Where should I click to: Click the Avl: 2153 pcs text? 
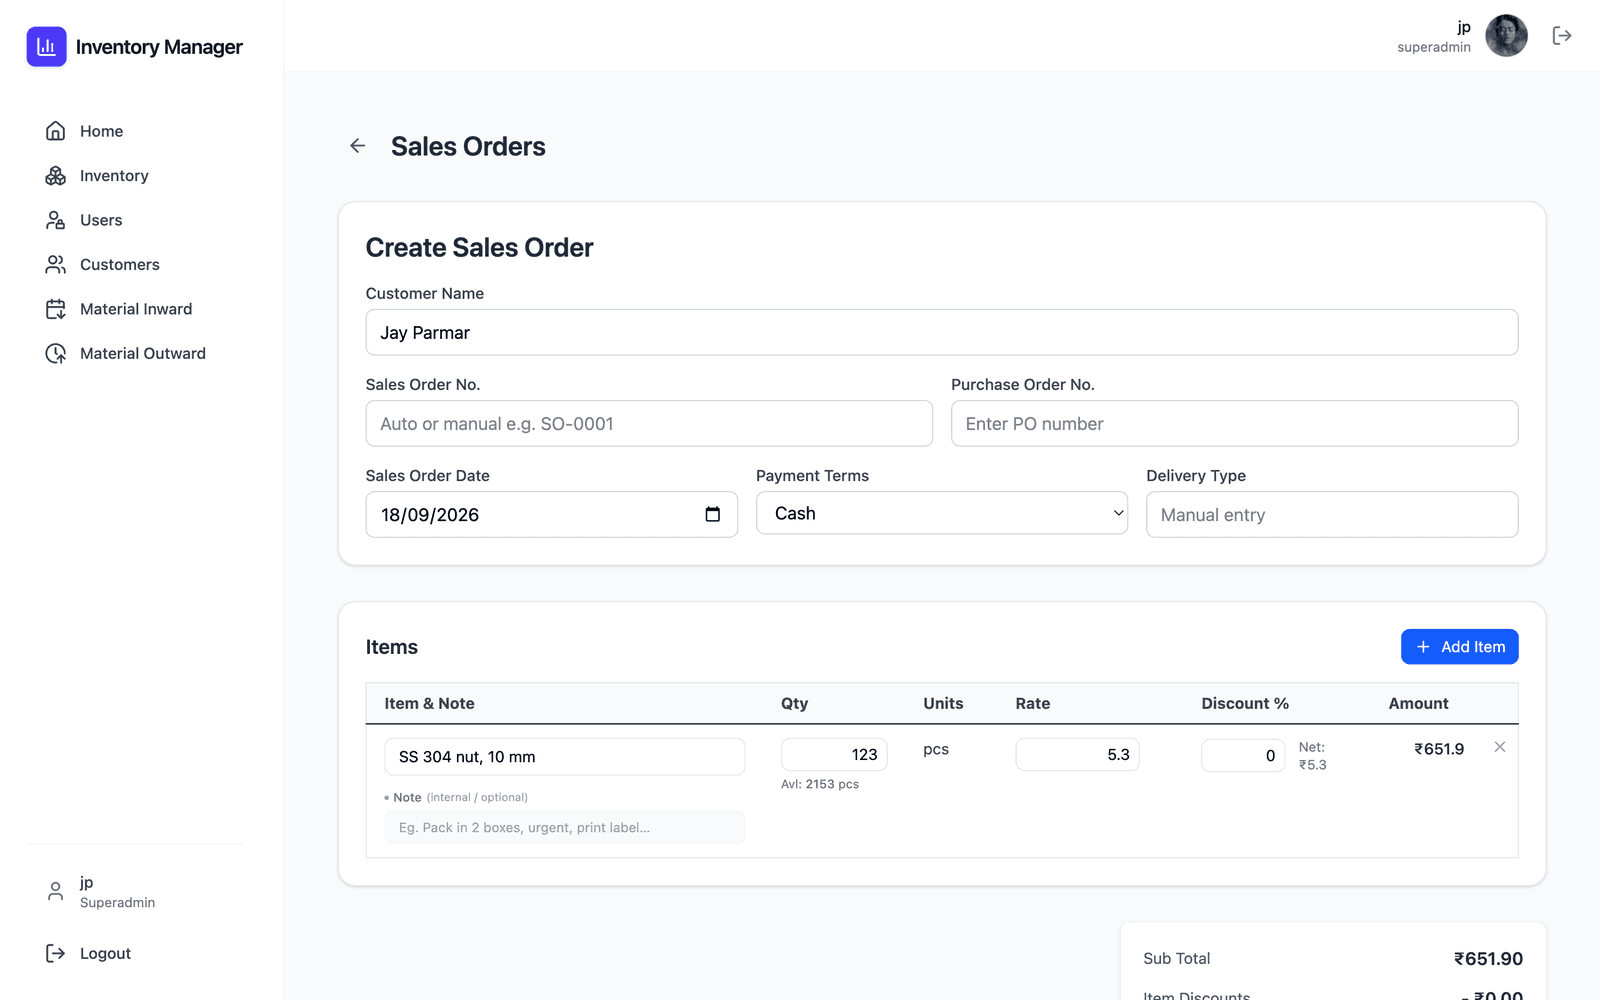pos(820,784)
